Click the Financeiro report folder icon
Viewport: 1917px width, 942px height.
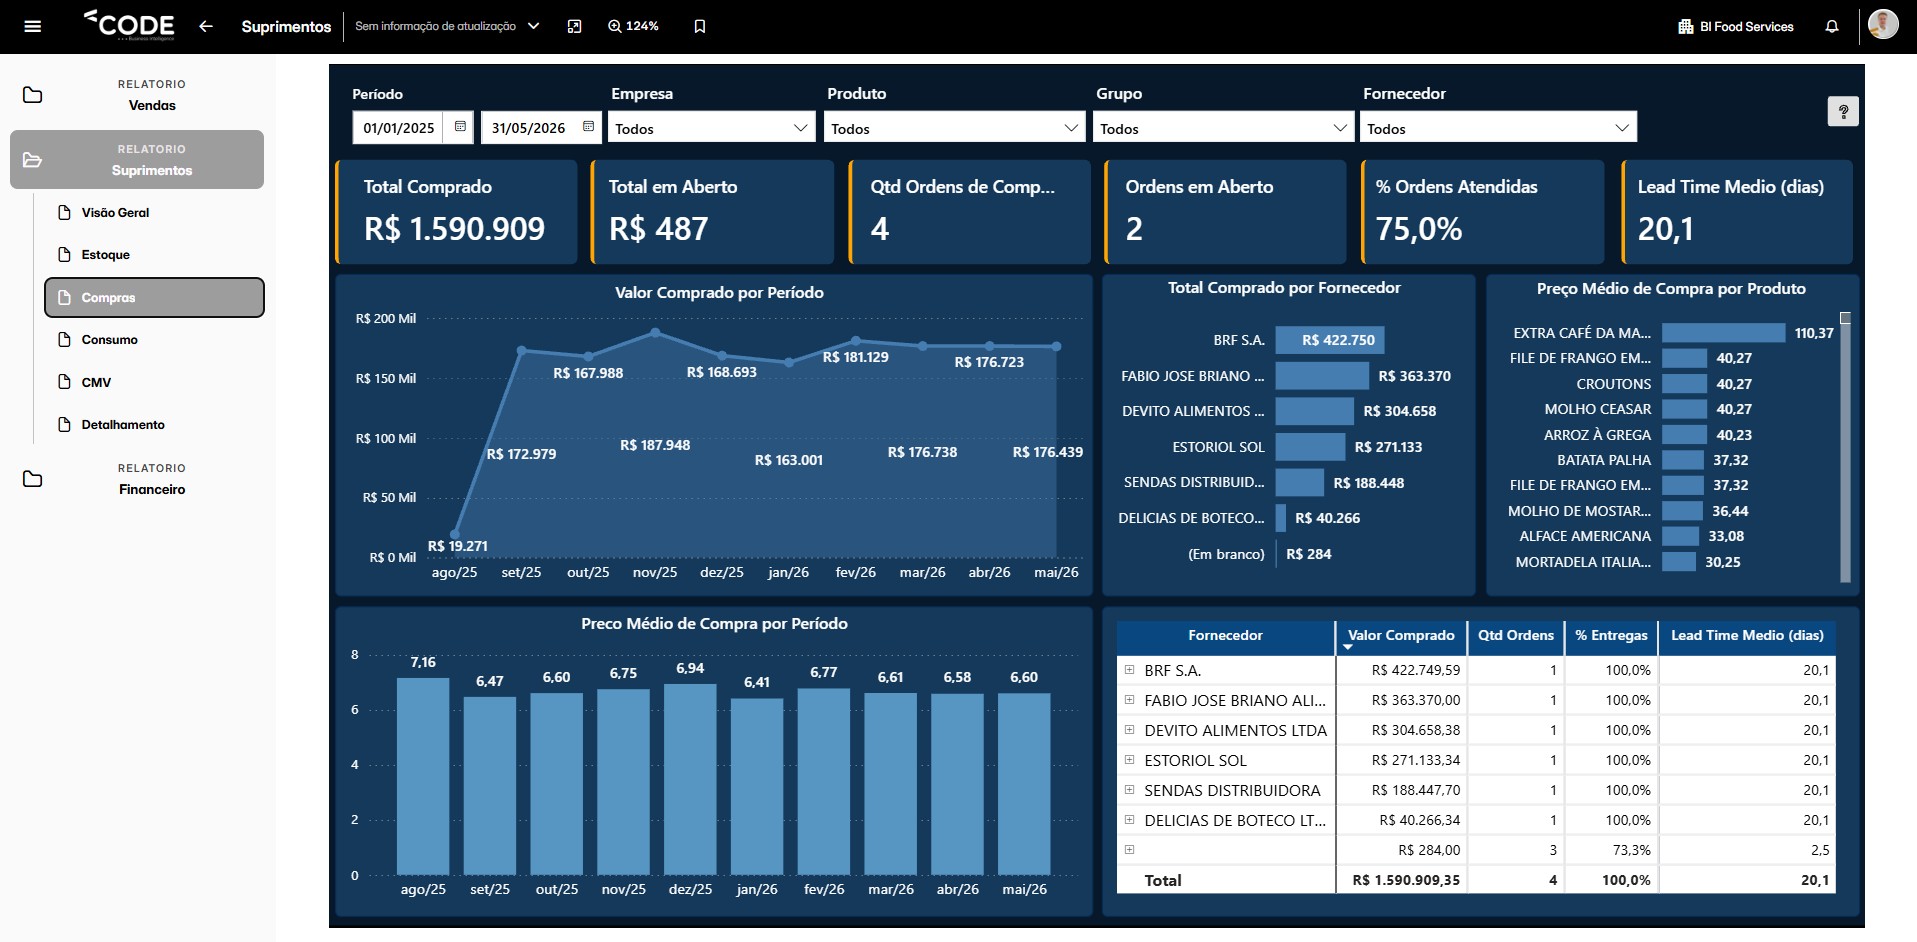click(x=32, y=479)
